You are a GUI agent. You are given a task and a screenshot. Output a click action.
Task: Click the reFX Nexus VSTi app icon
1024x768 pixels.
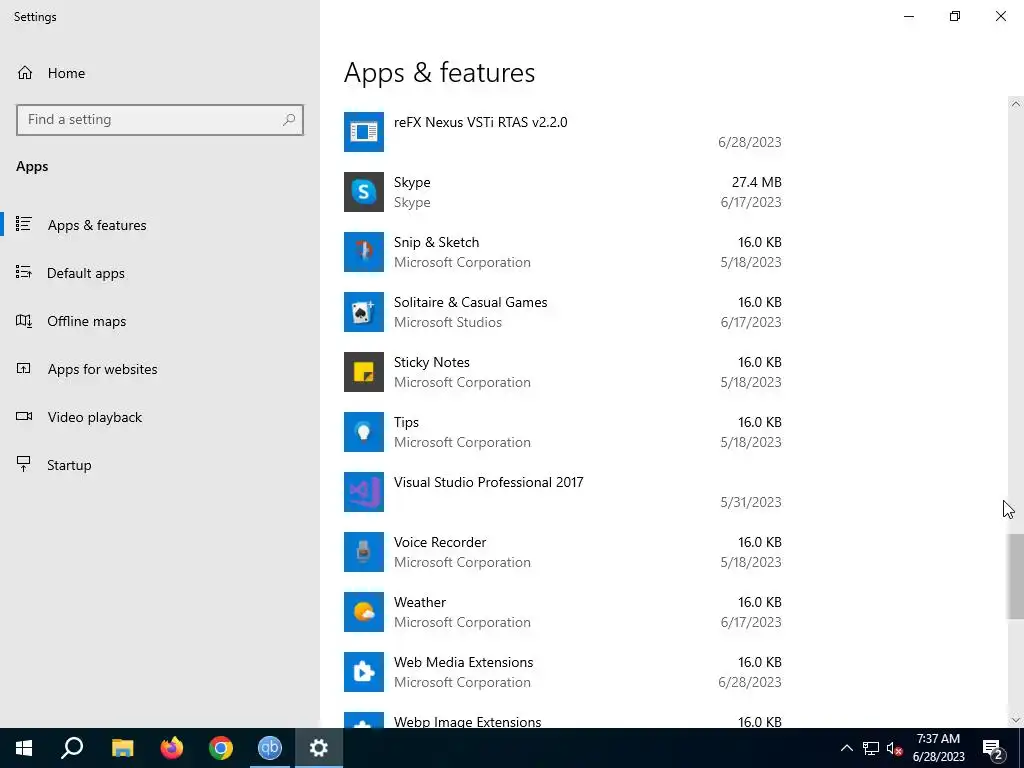pyautogui.click(x=364, y=132)
